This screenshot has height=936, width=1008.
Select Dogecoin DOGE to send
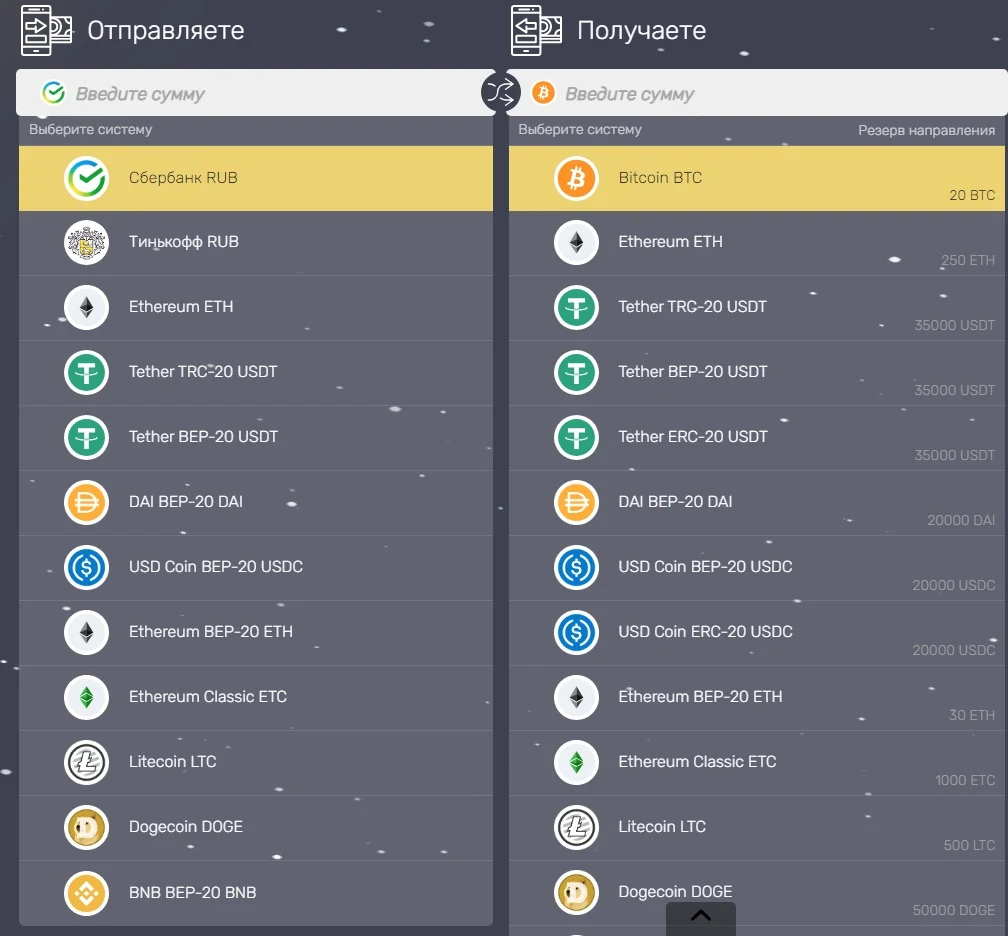(256, 827)
